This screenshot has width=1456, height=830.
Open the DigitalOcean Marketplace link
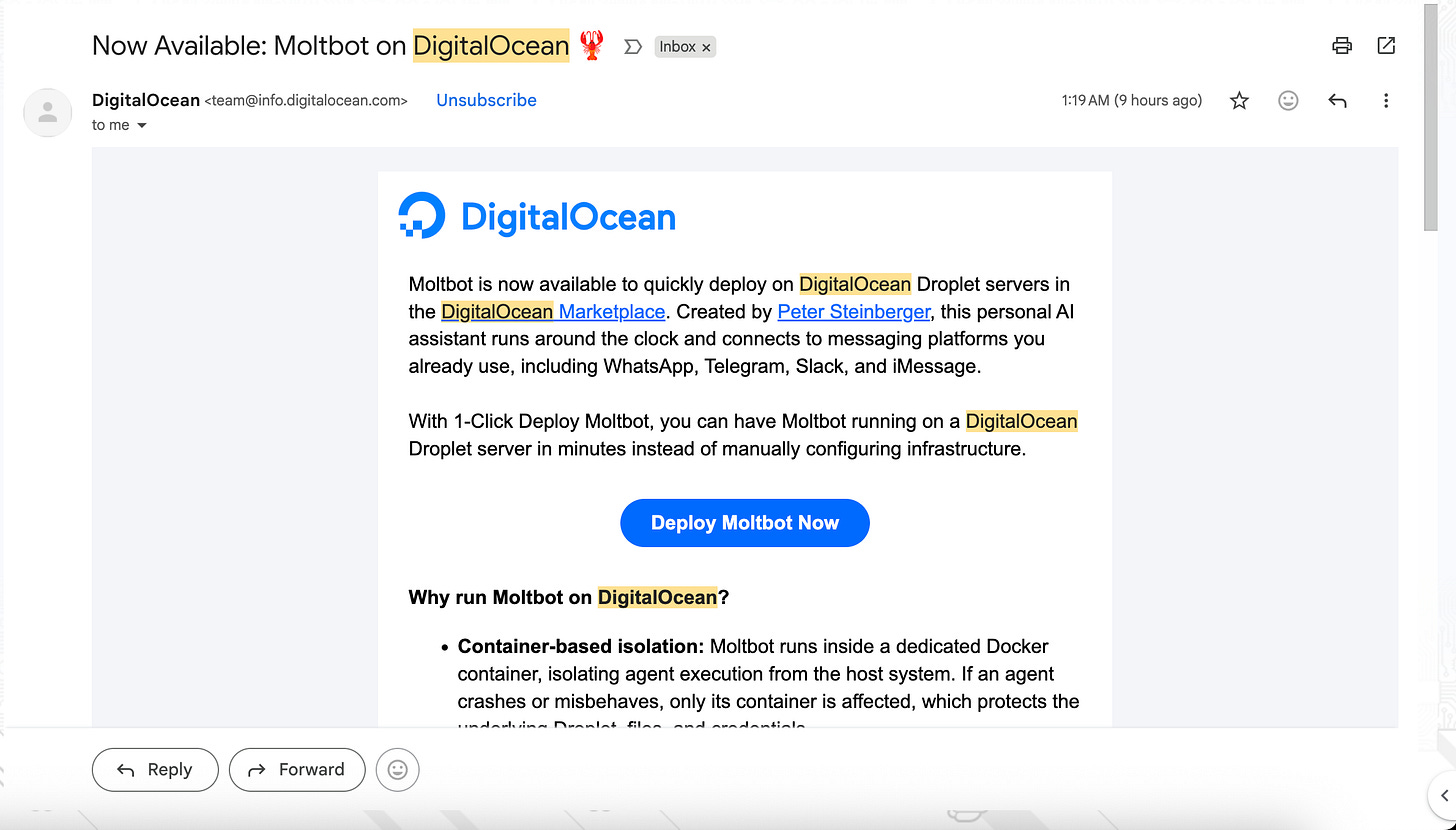(x=553, y=311)
